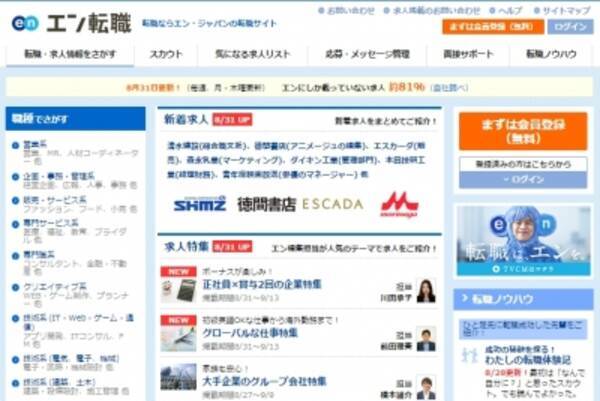This screenshot has height=401, width=600.
Task: Click the ダイキン工業(管理部門) job link
Action: pyautogui.click(x=334, y=160)
